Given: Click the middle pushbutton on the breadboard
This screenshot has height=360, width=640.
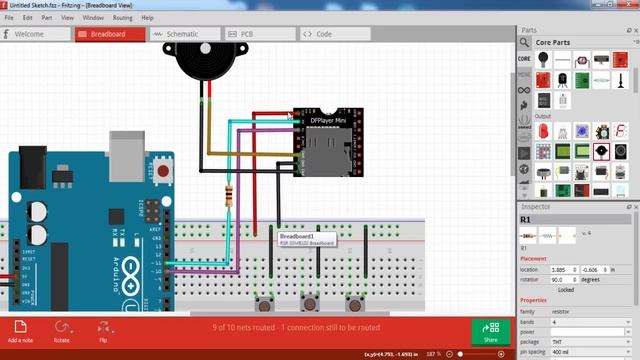Looking at the screenshot, I should point(310,304).
